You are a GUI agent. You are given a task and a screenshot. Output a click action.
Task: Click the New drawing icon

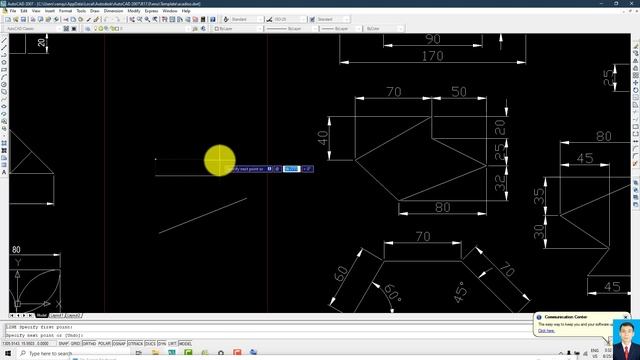pyautogui.click(x=8, y=20)
